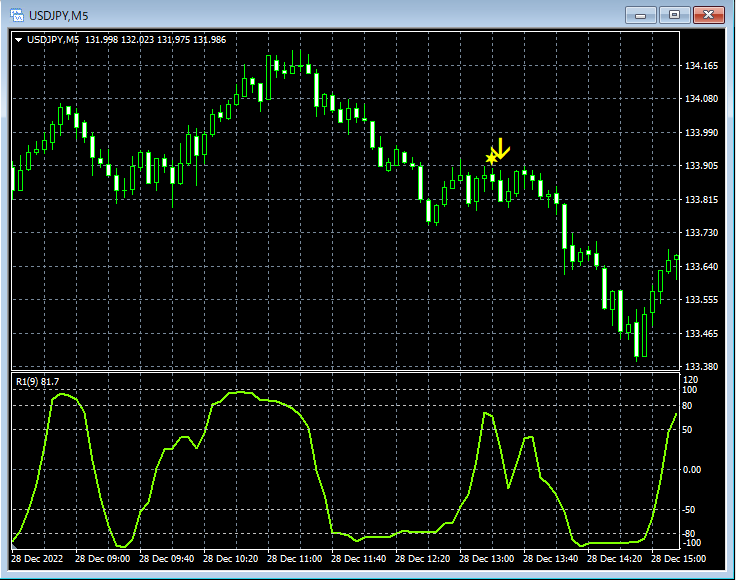The image size is (737, 580).
Task: Click the indicator scale value -100
Action: (x=691, y=543)
